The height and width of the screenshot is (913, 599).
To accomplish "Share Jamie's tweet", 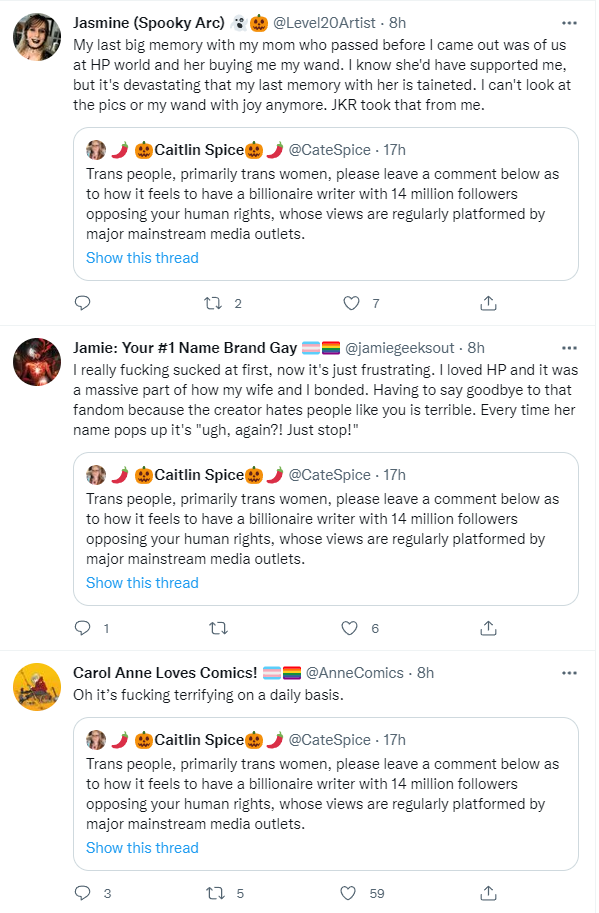I will click(490, 630).
